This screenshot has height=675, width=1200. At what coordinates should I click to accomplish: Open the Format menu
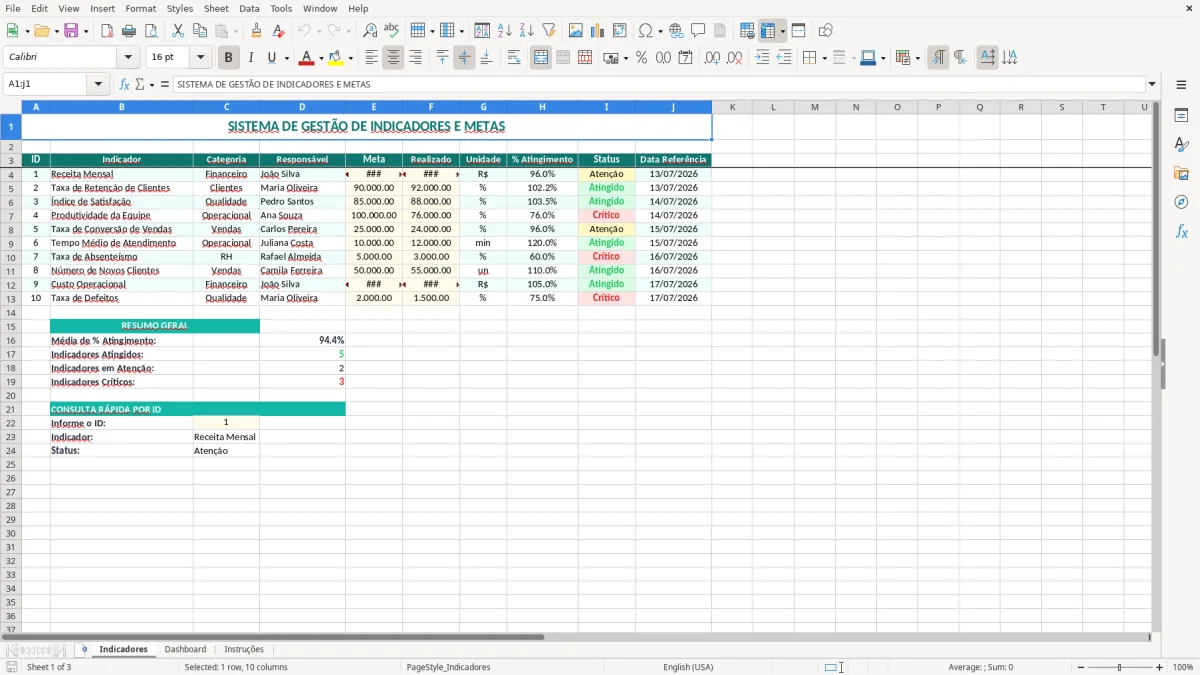click(140, 8)
